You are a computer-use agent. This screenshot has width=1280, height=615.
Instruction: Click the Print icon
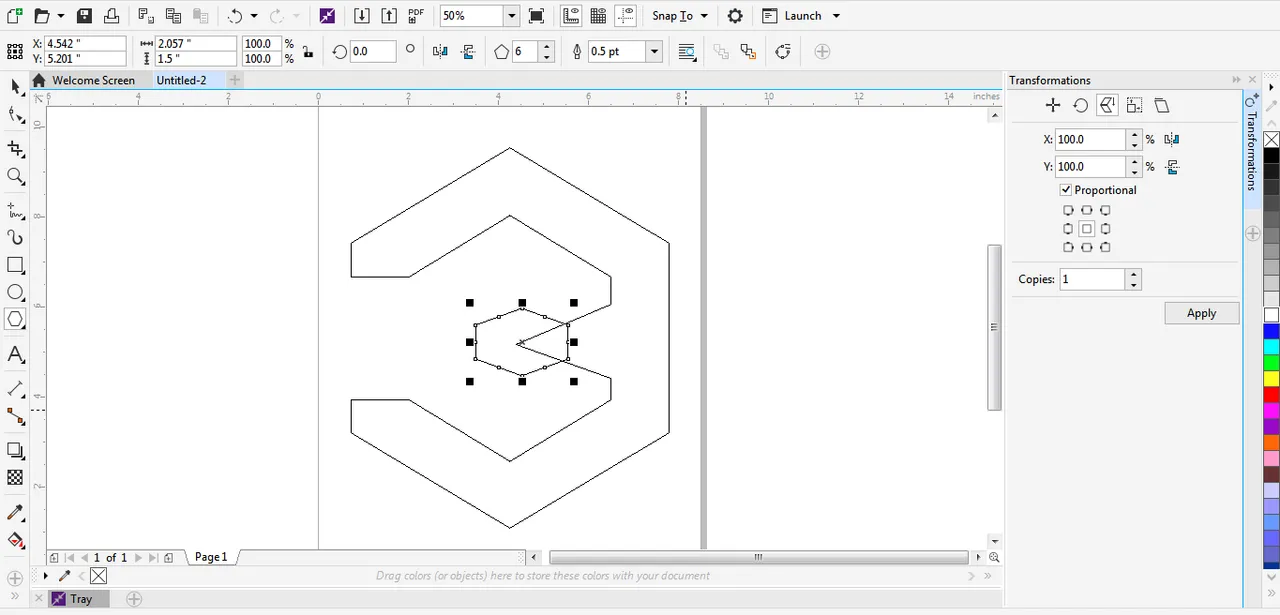[112, 16]
